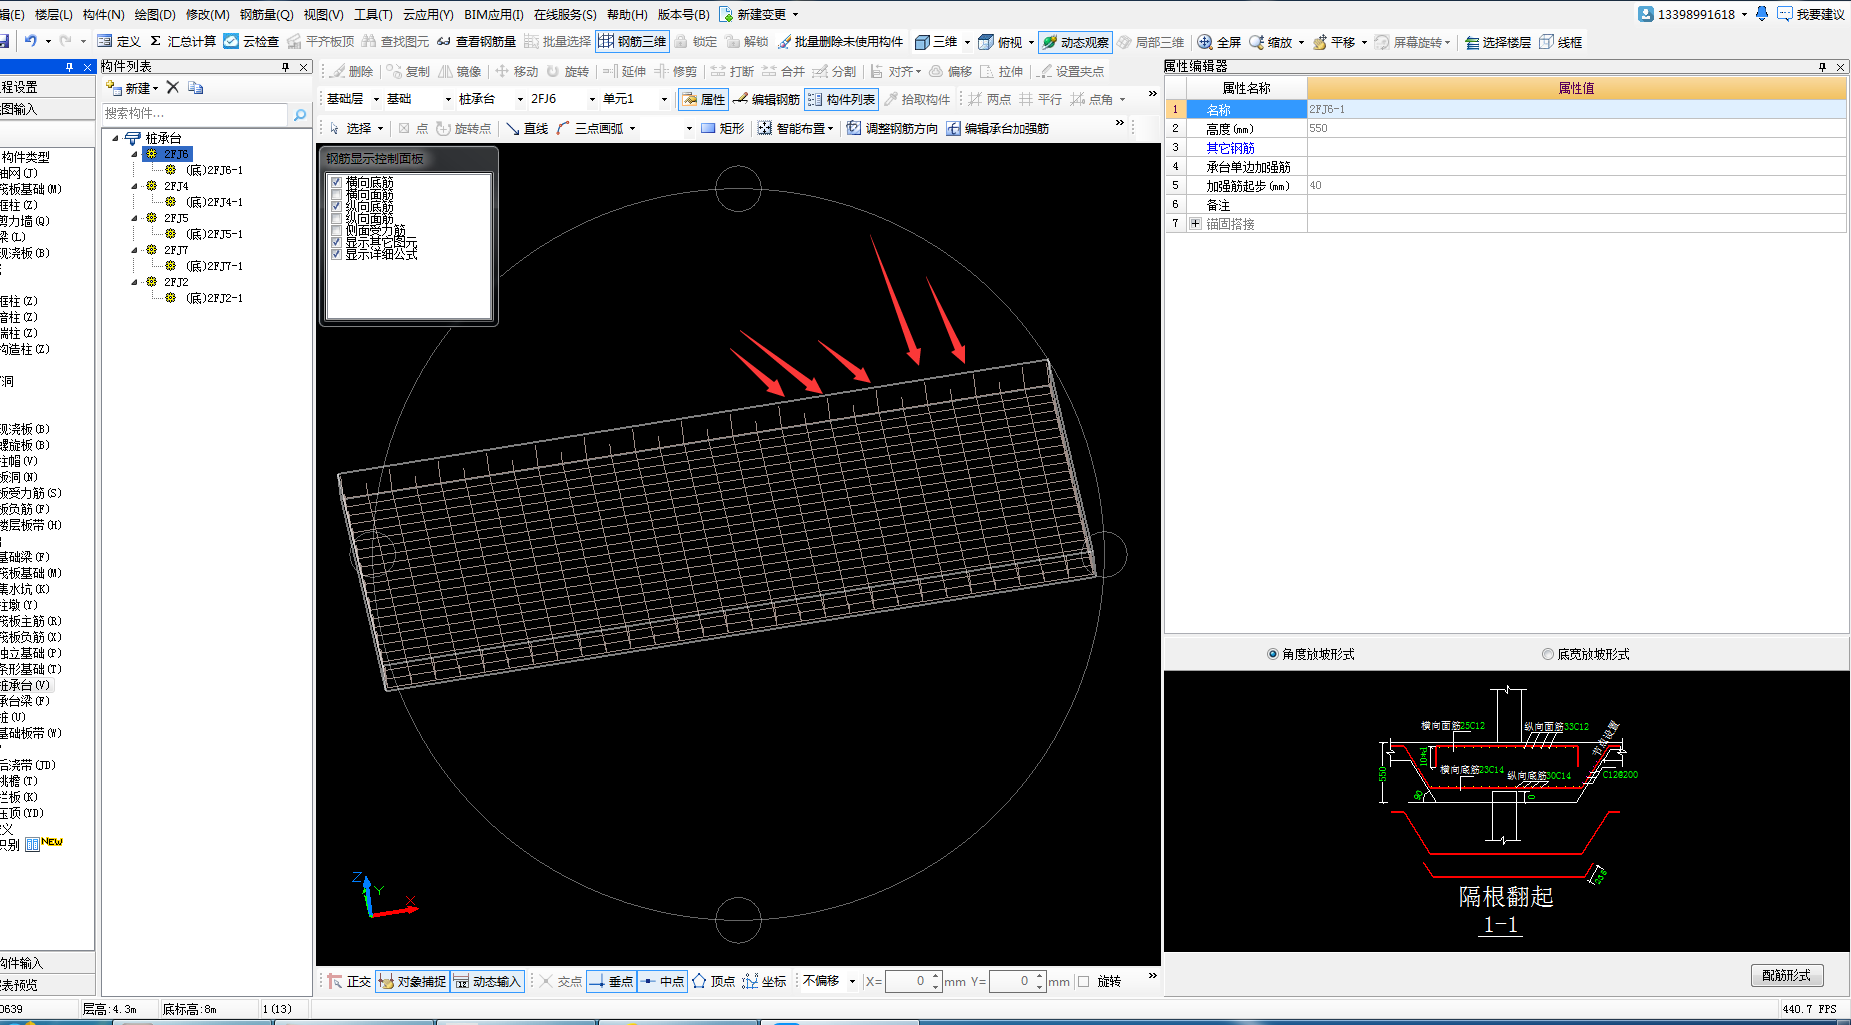Open 查看钢筋量 rebar quantity view
This screenshot has width=1851, height=1025.
pos(476,42)
